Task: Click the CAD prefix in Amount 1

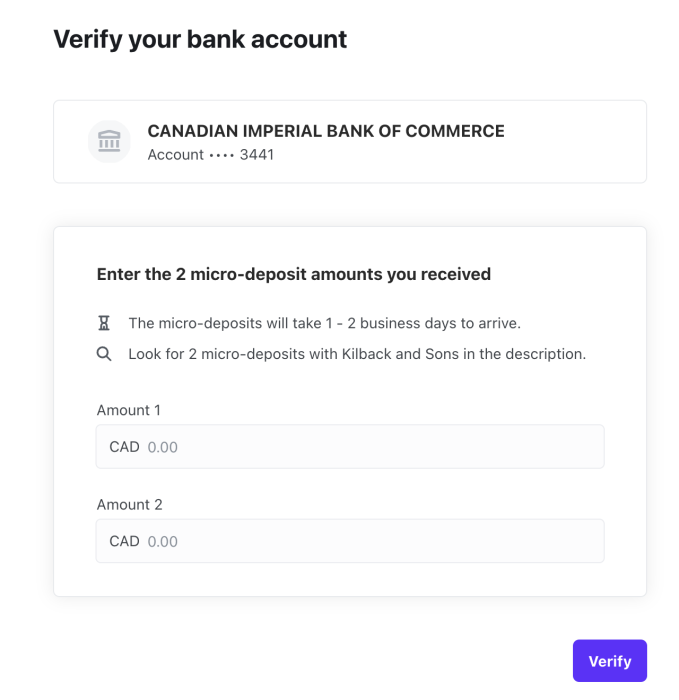Action: click(124, 447)
